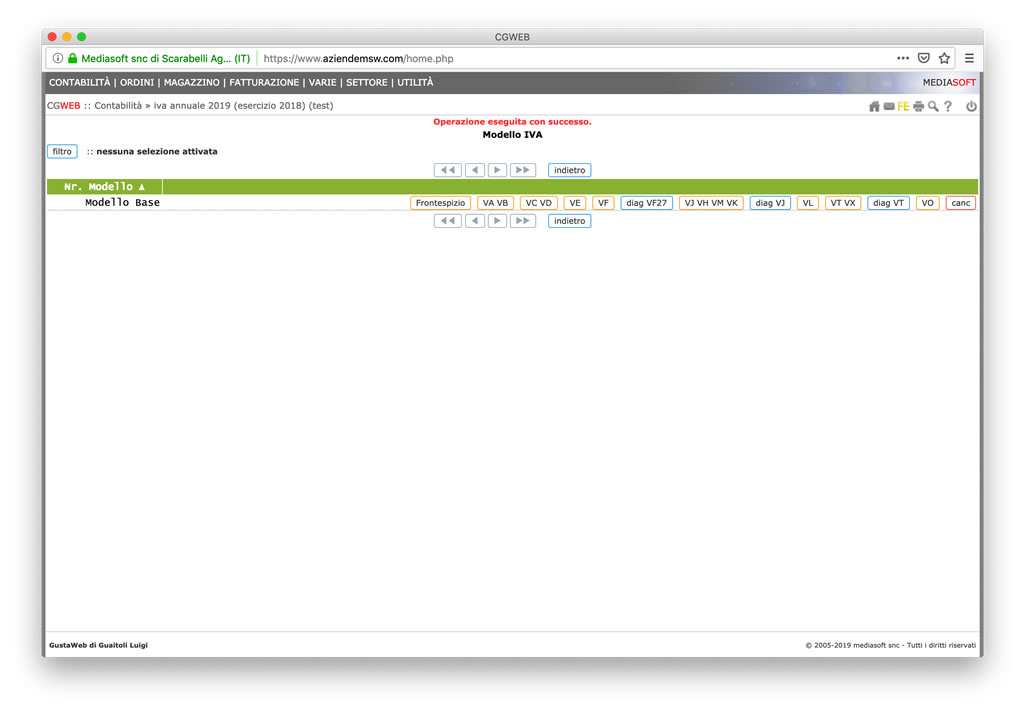The image size is (1024, 711).
Task: Open the home icon in the CGWEB toolbar
Action: pos(874,106)
